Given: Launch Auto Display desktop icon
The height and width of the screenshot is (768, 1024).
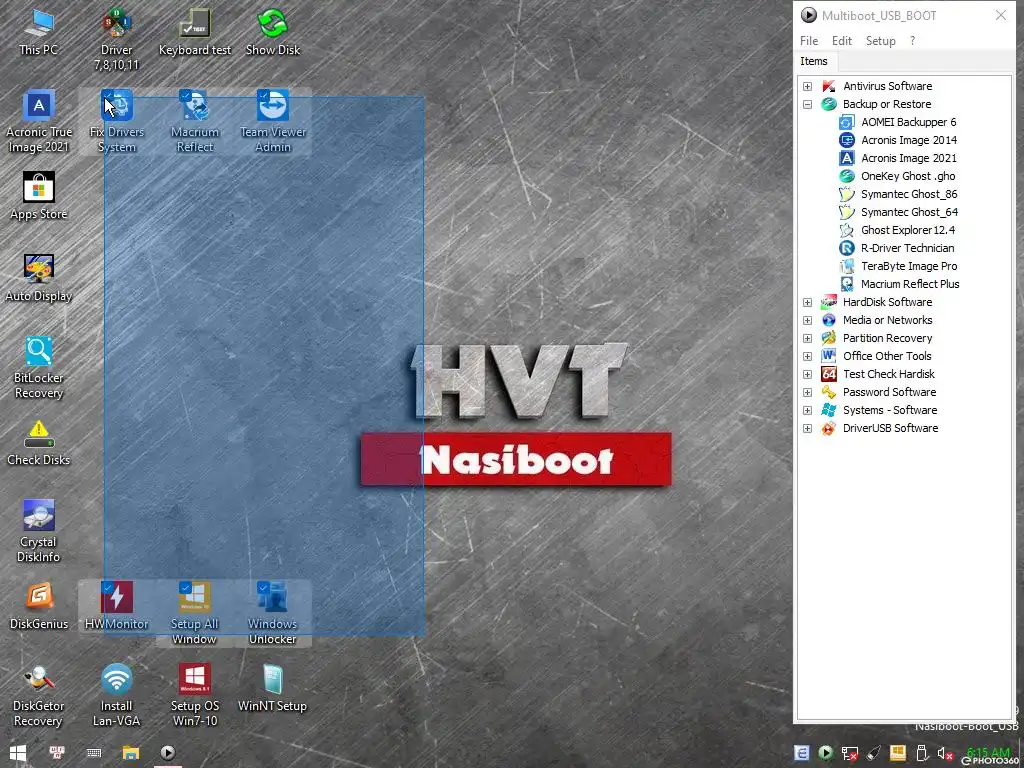Looking at the screenshot, I should (39, 278).
